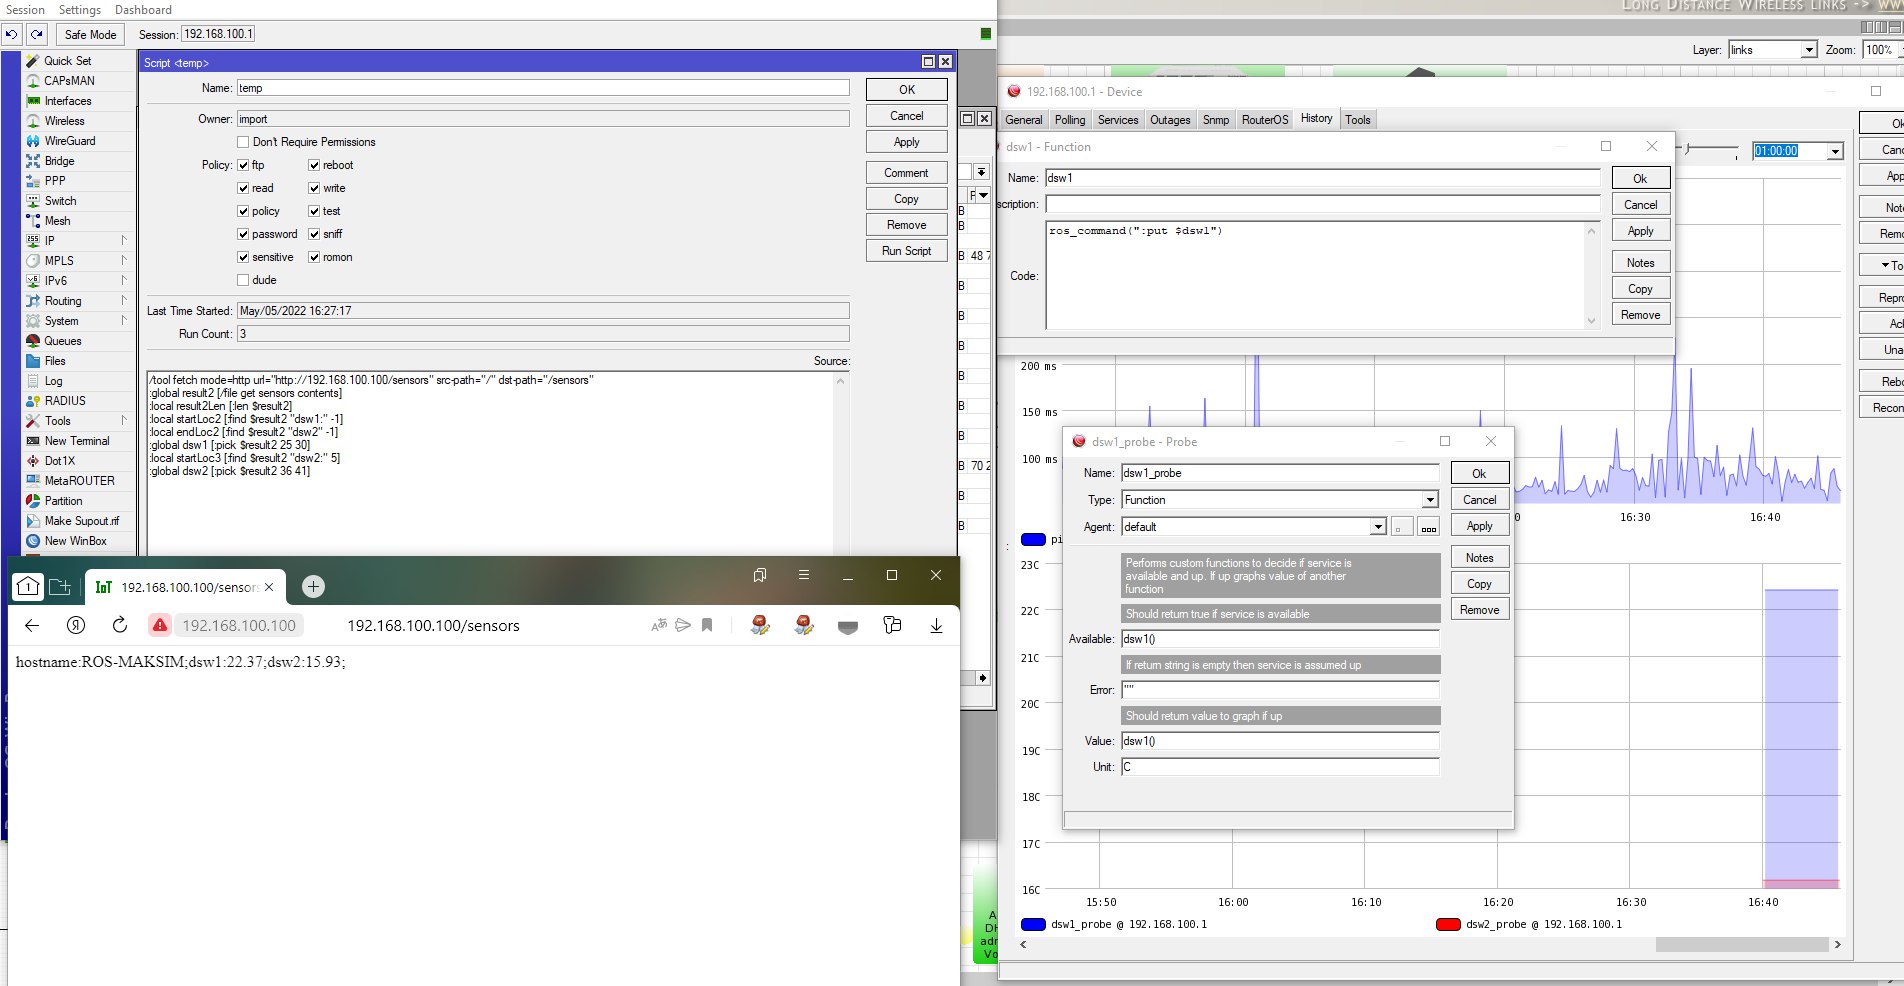1904x986 pixels.
Task: Click Apply in the Script temp window
Action: coord(907,142)
